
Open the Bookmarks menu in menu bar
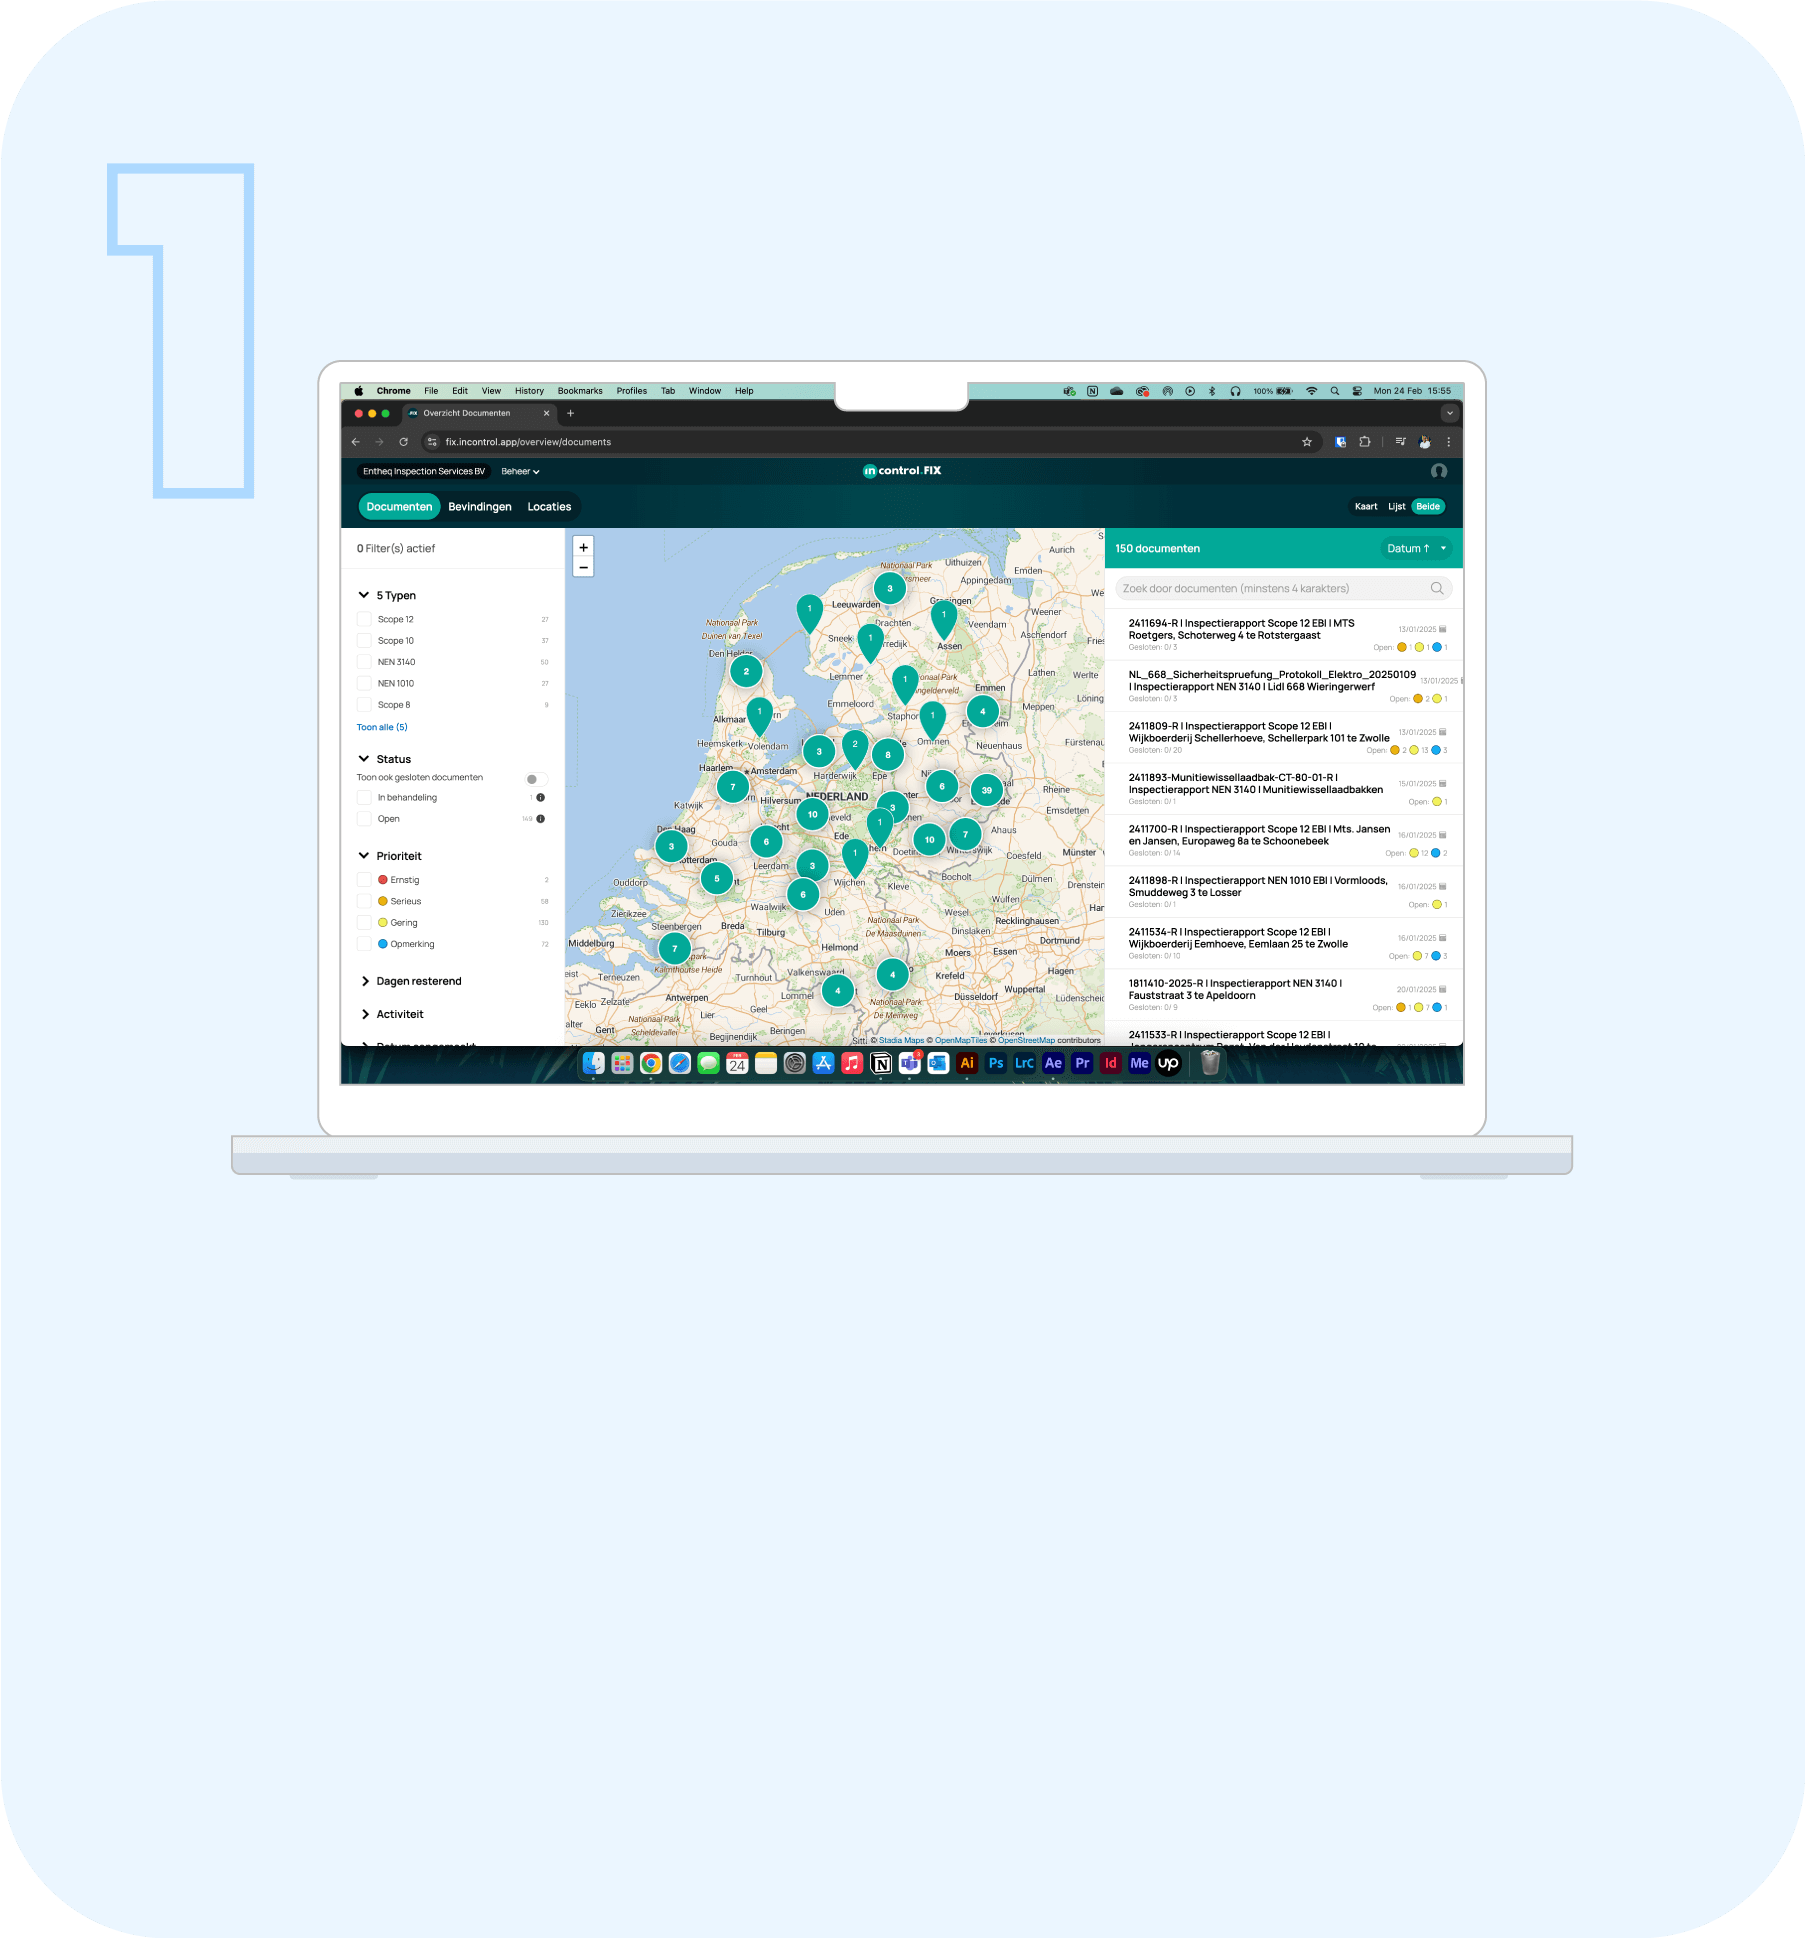click(x=580, y=391)
